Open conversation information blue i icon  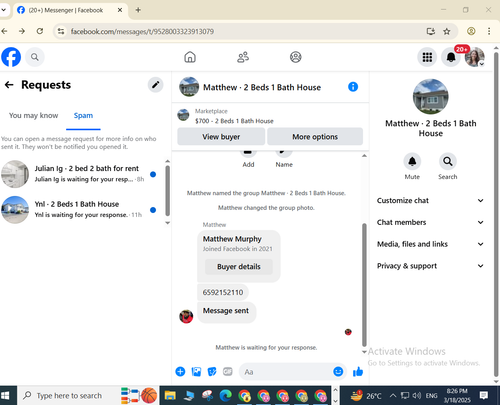coord(353,87)
